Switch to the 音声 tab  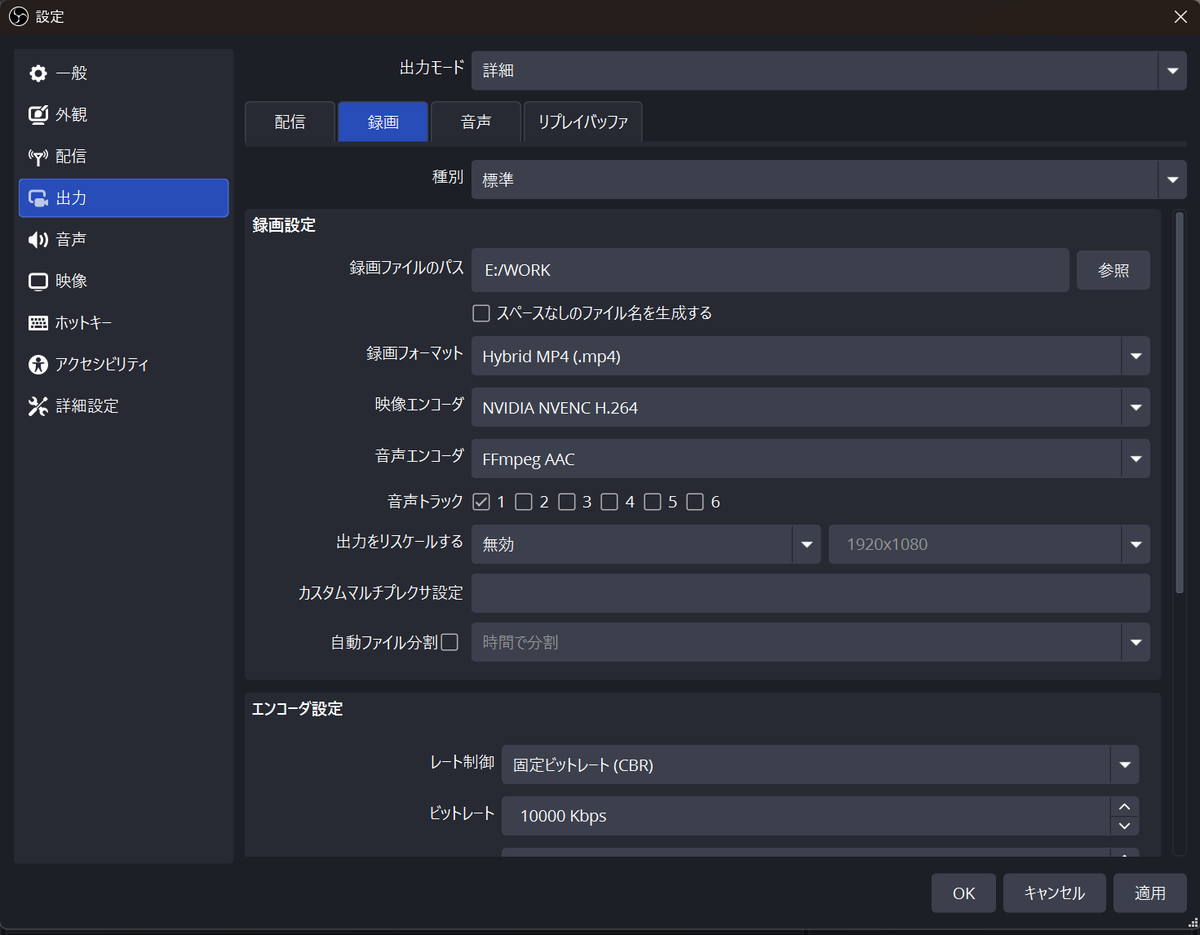pyautogui.click(x=476, y=122)
